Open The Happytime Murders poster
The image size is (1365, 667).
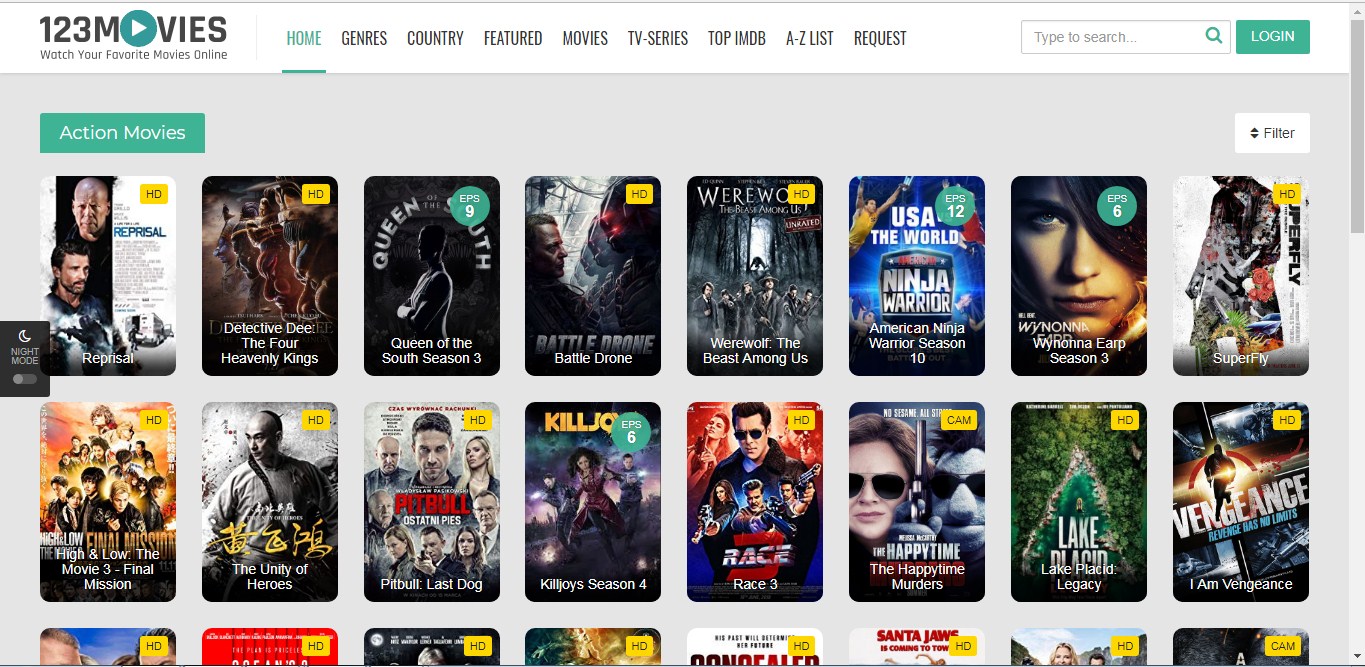point(917,502)
